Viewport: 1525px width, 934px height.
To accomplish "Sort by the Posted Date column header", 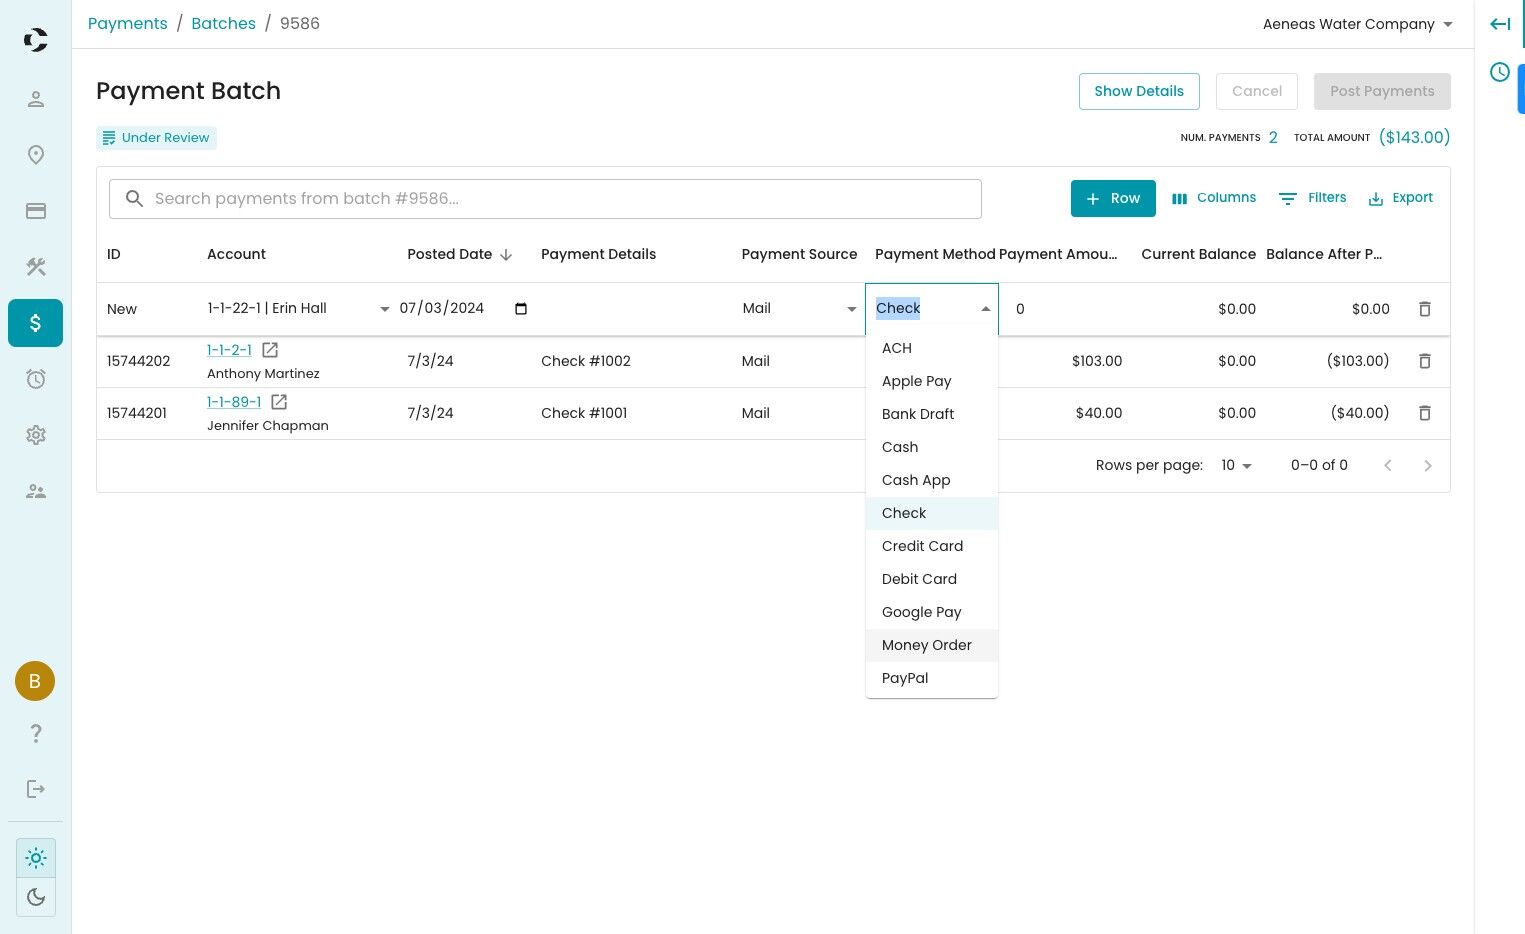I will [x=450, y=254].
